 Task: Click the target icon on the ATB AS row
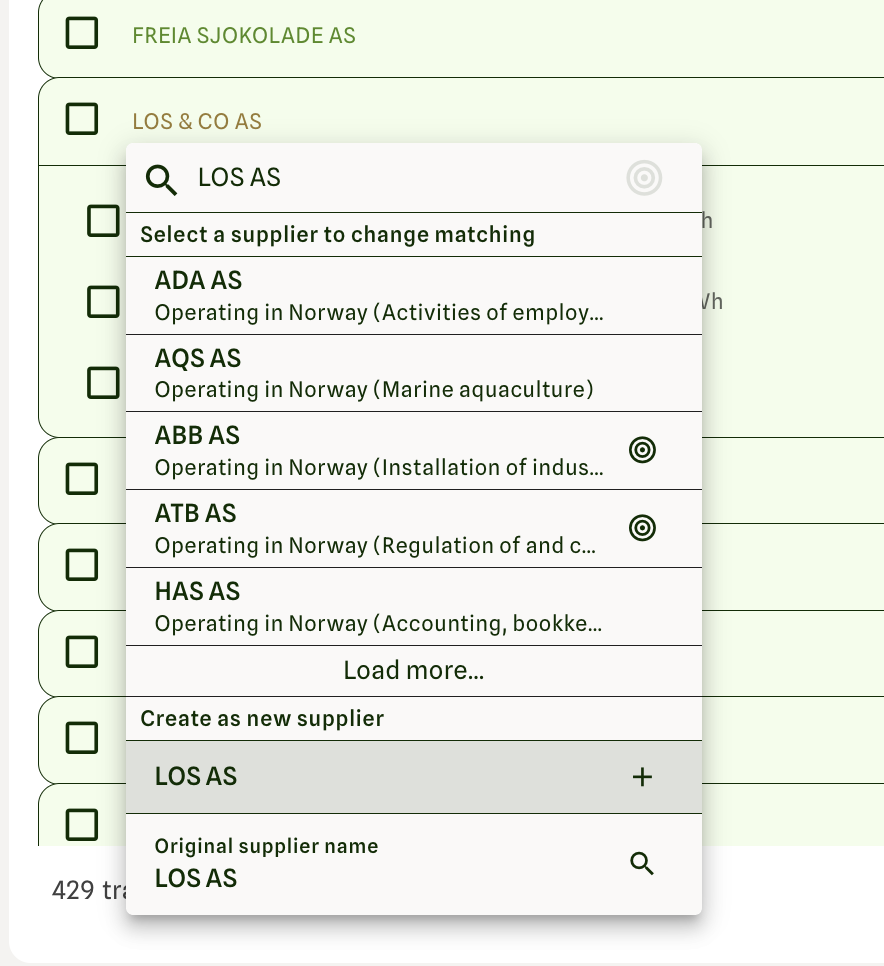[642, 528]
